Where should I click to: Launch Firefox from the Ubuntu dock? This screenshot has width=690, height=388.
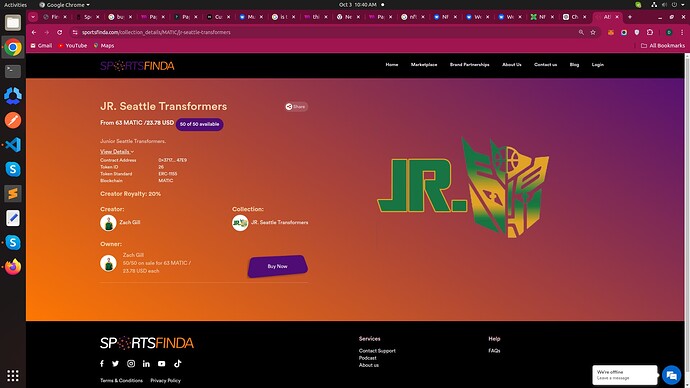click(x=13, y=267)
